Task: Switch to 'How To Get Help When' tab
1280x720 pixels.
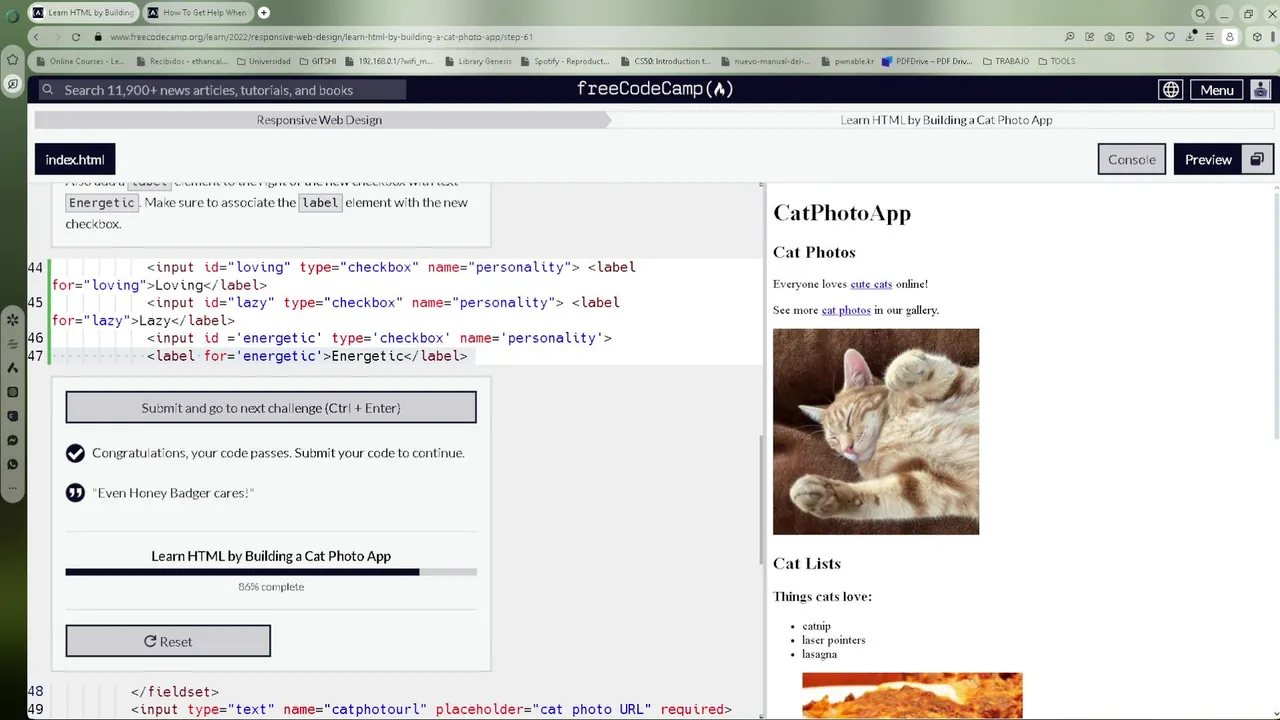Action: pyautogui.click(x=197, y=13)
